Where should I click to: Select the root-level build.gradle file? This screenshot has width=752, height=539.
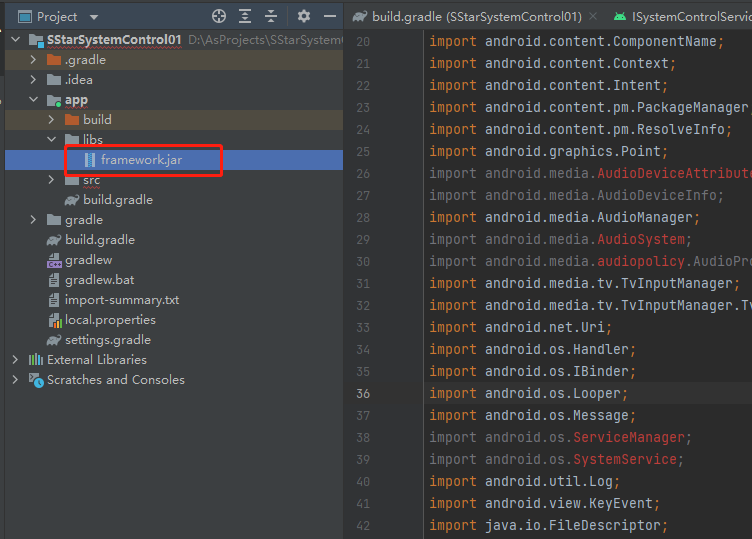pos(100,240)
